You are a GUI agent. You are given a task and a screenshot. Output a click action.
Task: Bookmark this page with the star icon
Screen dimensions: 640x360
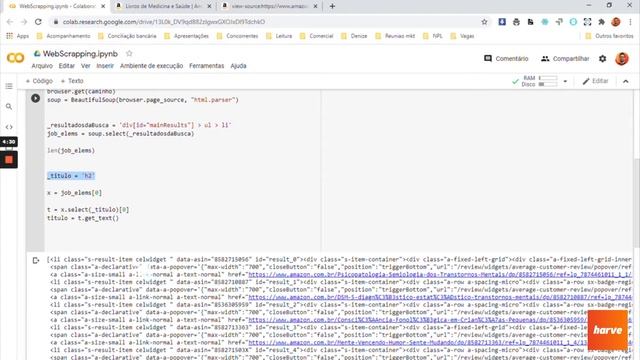coord(484,22)
